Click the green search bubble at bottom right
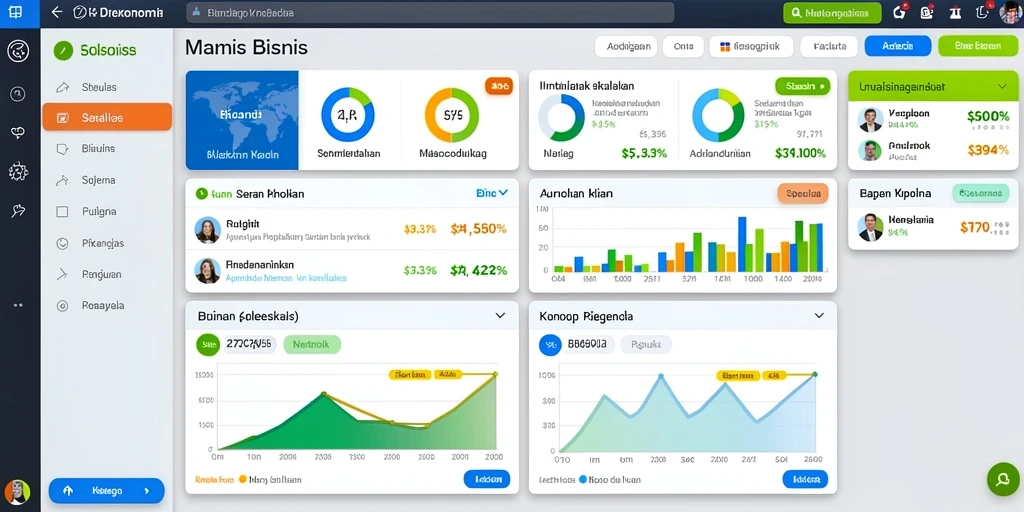The image size is (1024, 512). 1002,480
